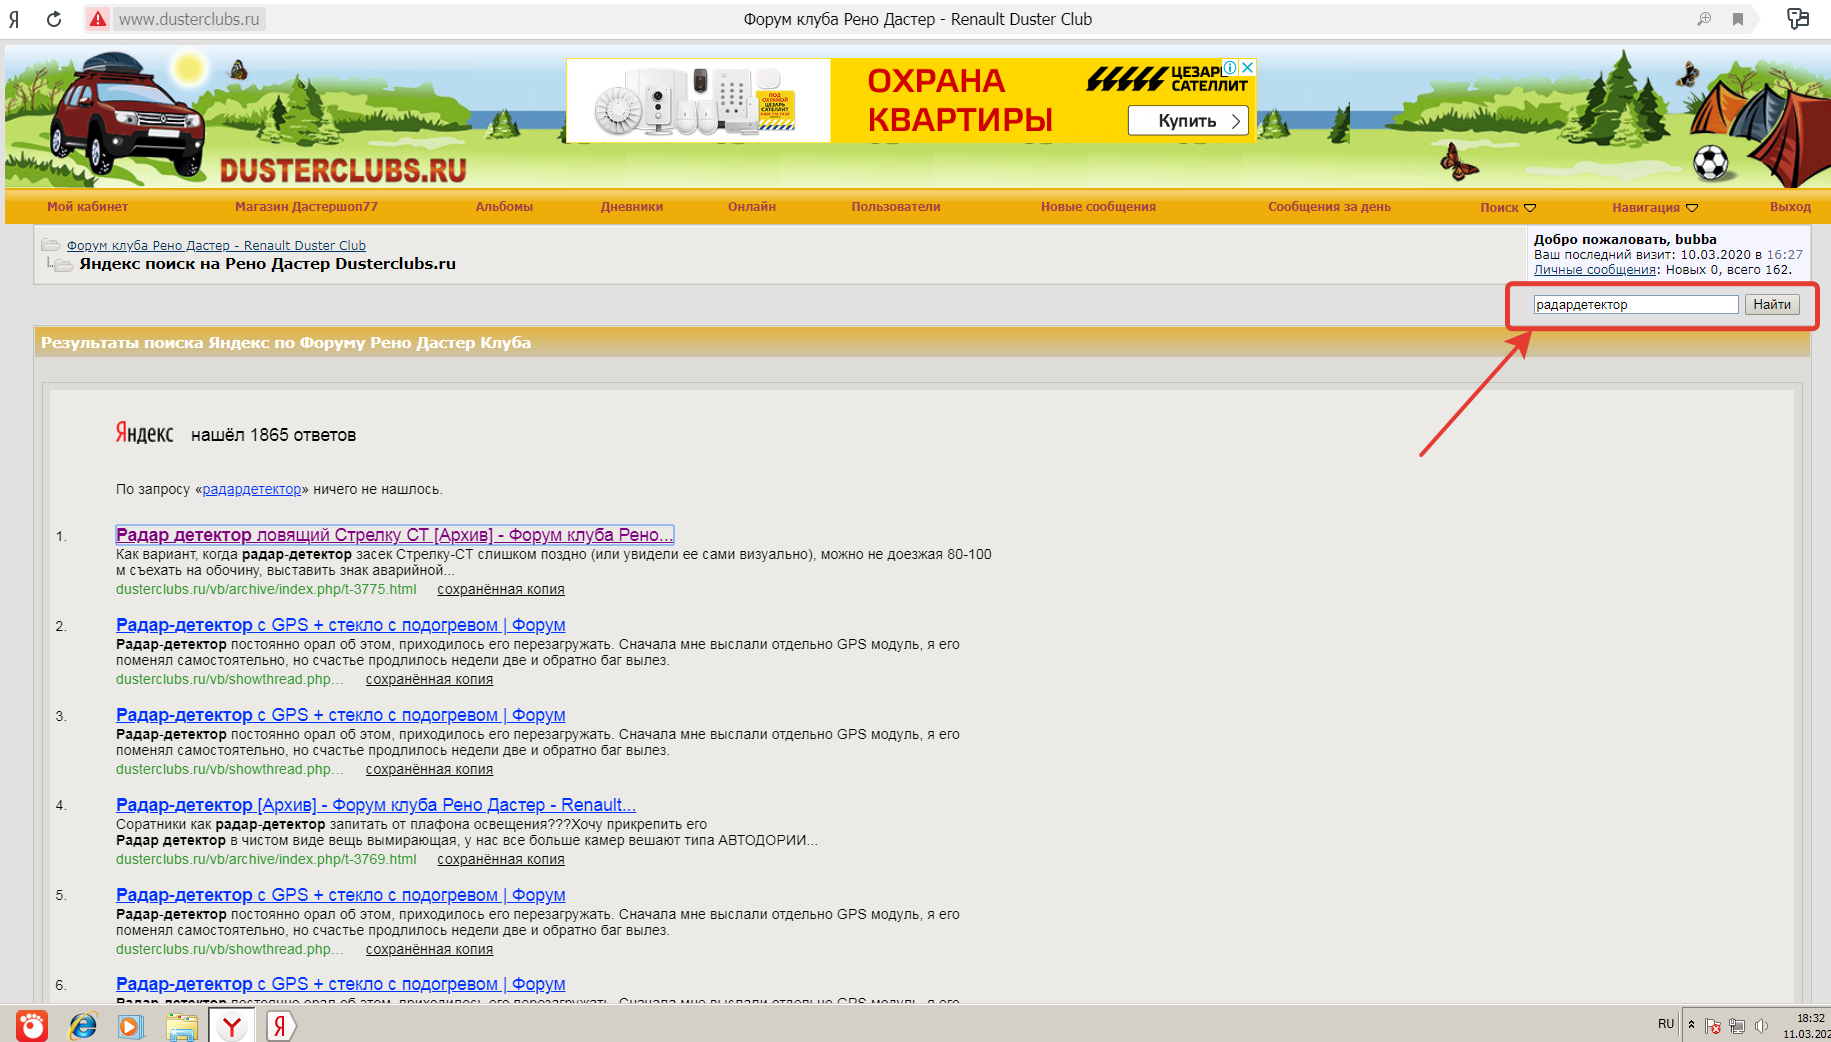Open result 5 Радар-детектор с GPS link
1831x1042 pixels.
click(x=341, y=895)
